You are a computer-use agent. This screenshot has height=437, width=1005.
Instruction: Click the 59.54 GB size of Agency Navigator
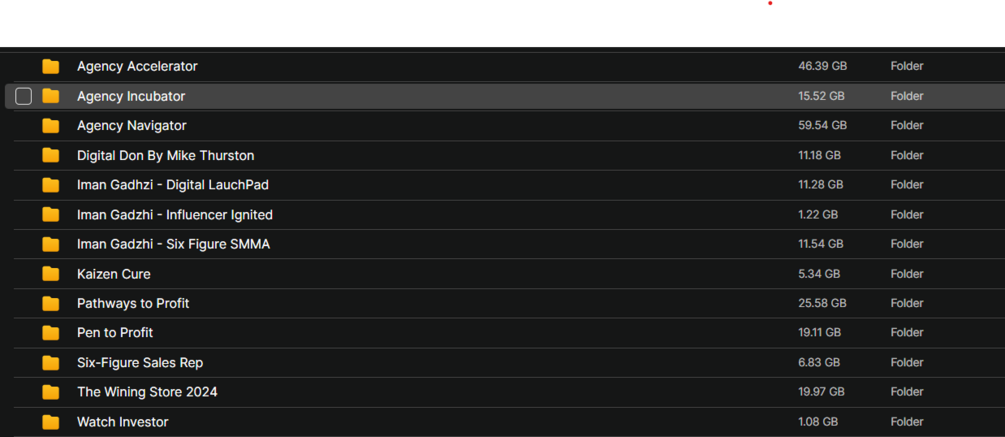click(822, 126)
